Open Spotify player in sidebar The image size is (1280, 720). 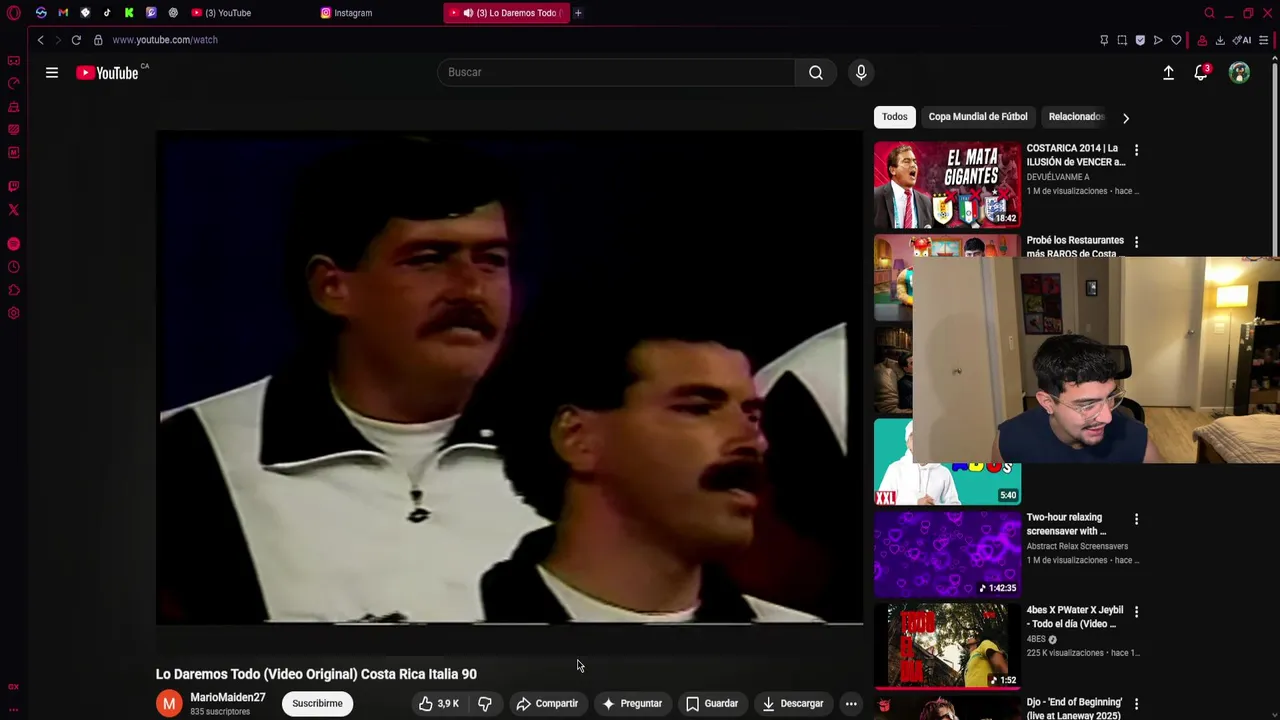tap(14, 244)
